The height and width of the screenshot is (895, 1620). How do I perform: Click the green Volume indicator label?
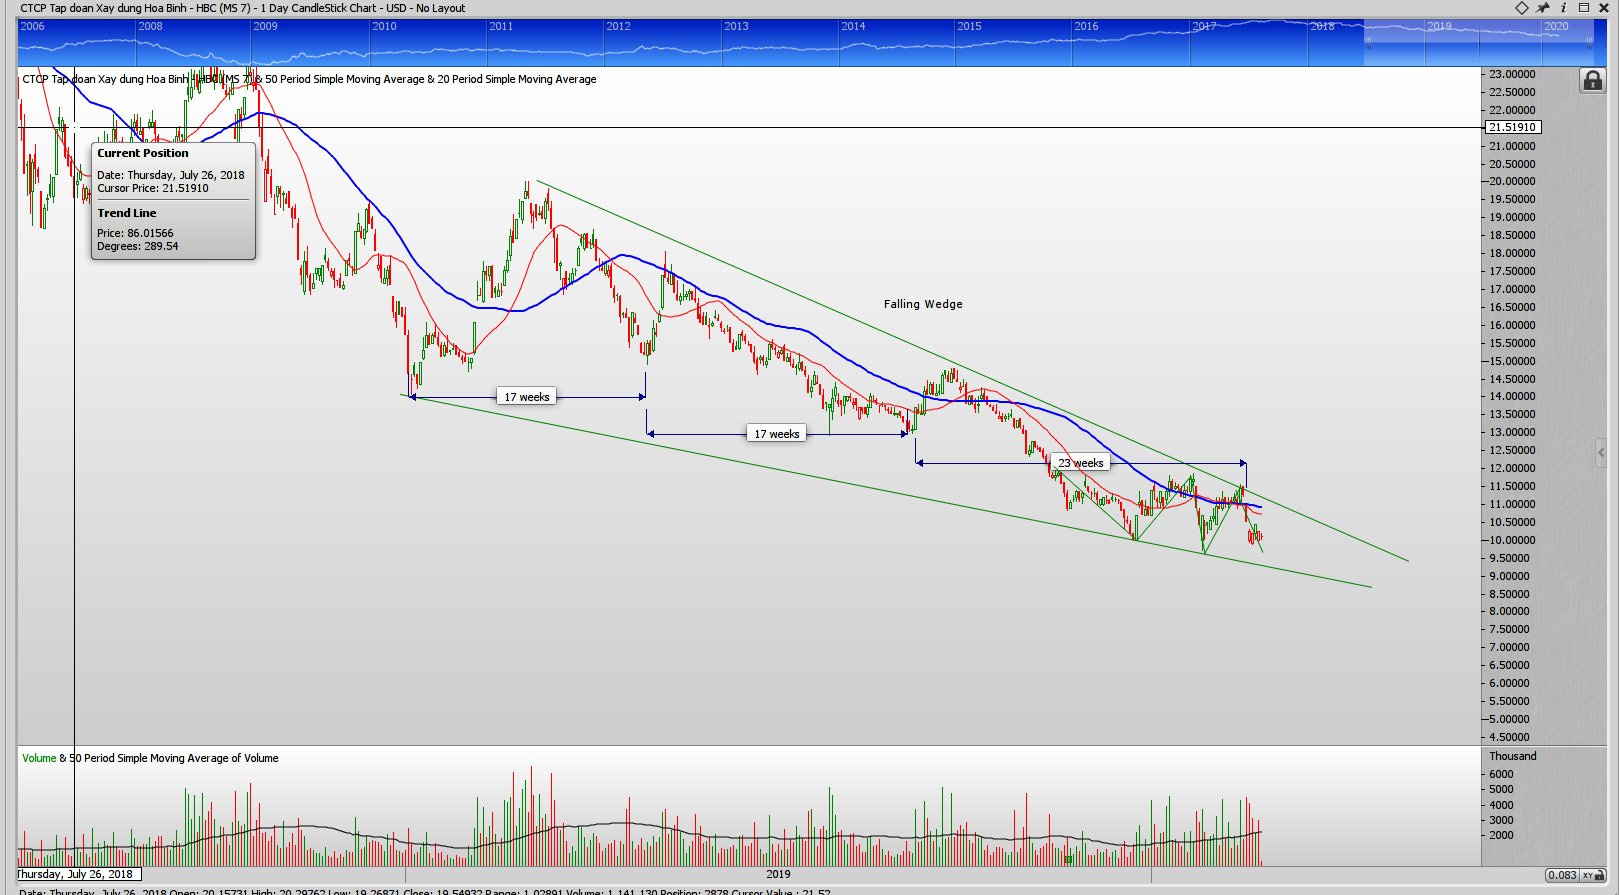(x=39, y=758)
